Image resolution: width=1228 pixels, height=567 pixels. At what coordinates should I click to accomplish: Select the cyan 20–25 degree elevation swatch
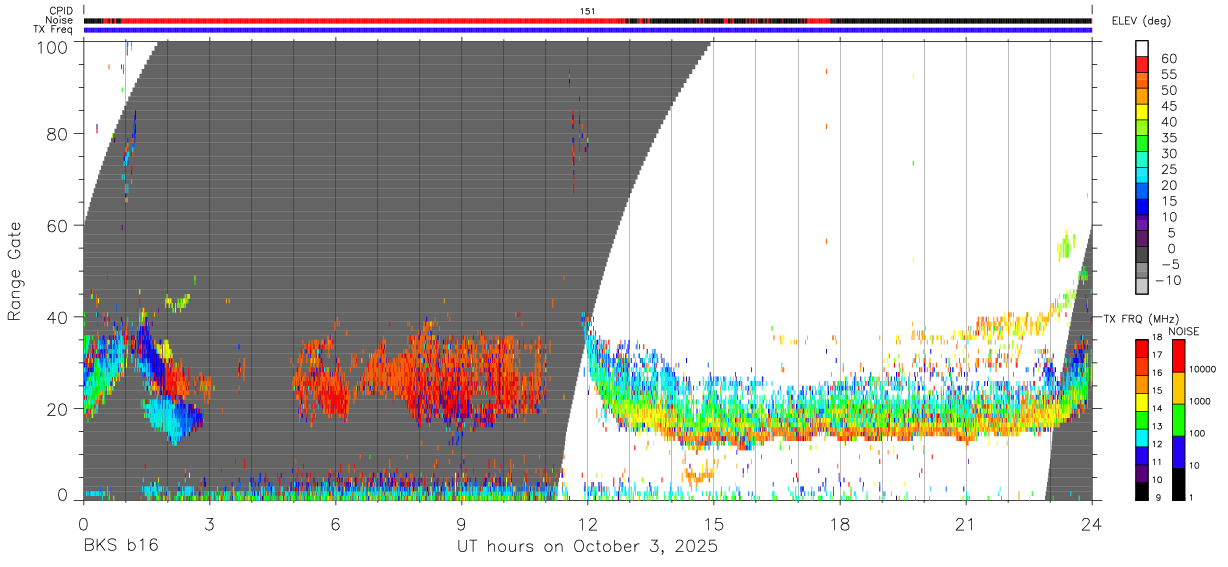click(1142, 176)
